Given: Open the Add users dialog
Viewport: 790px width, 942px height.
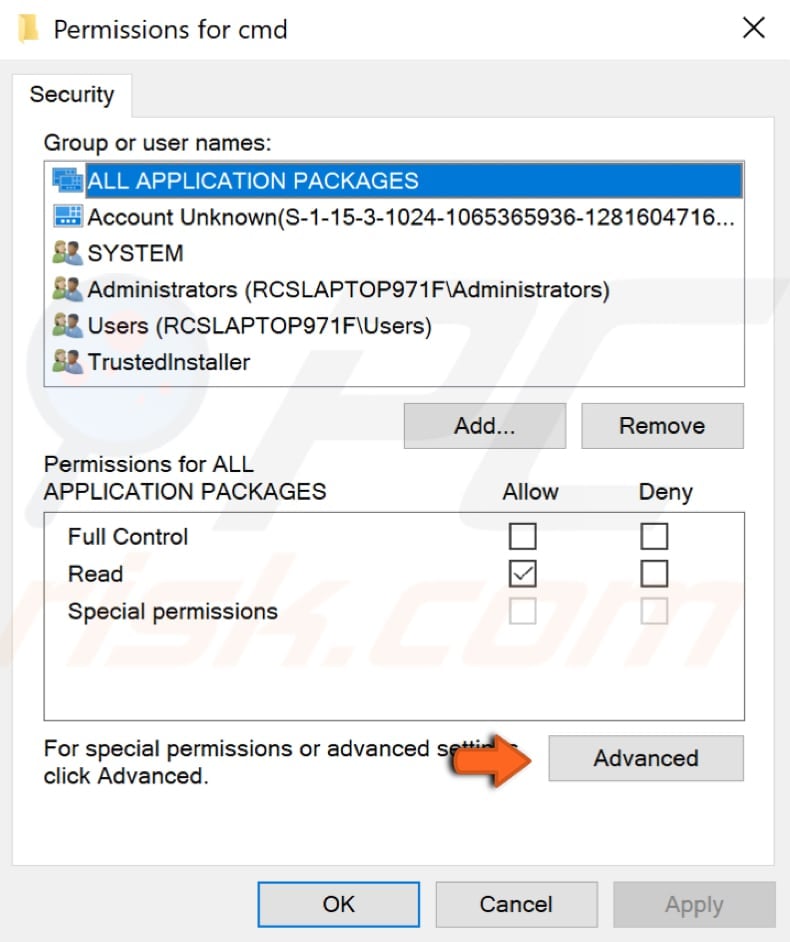Looking at the screenshot, I should click(x=484, y=425).
